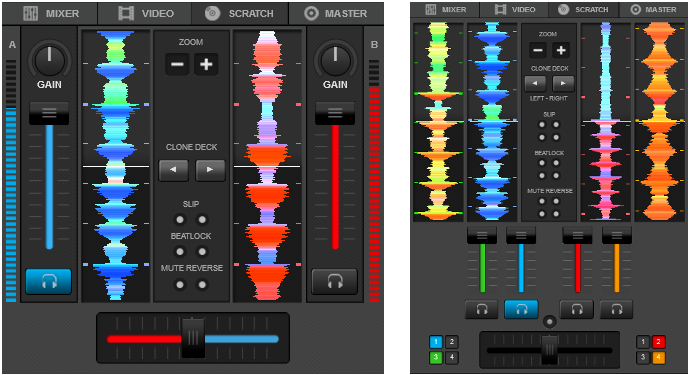This screenshot has height=375, width=690.
Task: Click clone deck right arrow in left panel
Action: pos(210,169)
